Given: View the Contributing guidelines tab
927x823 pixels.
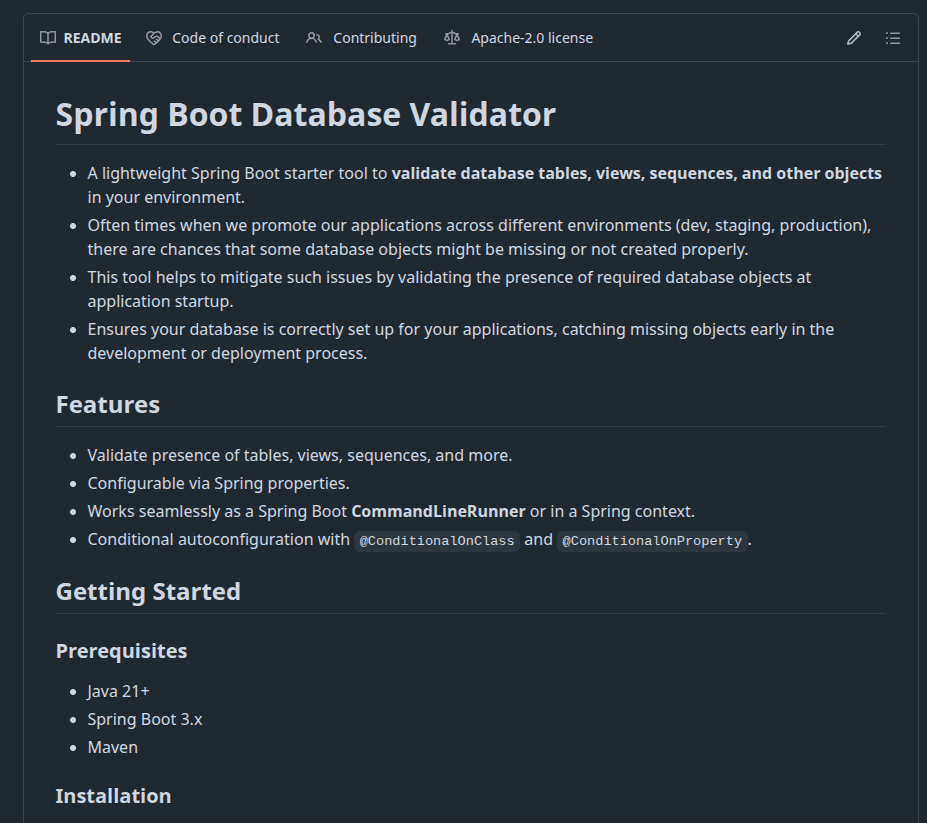Looking at the screenshot, I should click(377, 38).
